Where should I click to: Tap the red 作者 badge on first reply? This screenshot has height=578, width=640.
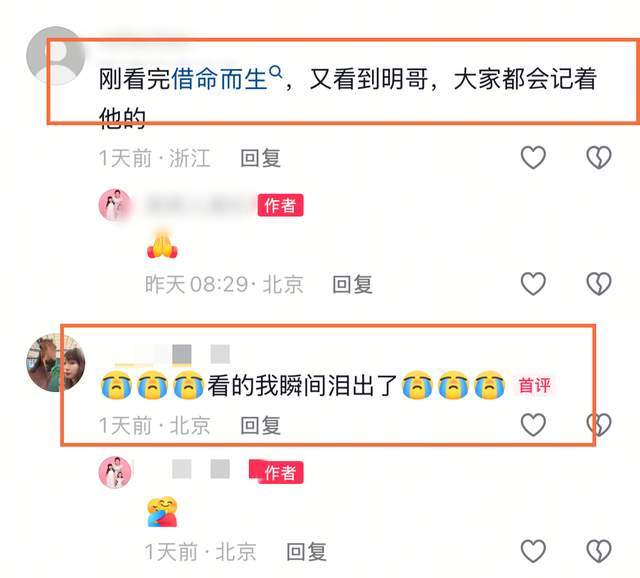(280, 205)
